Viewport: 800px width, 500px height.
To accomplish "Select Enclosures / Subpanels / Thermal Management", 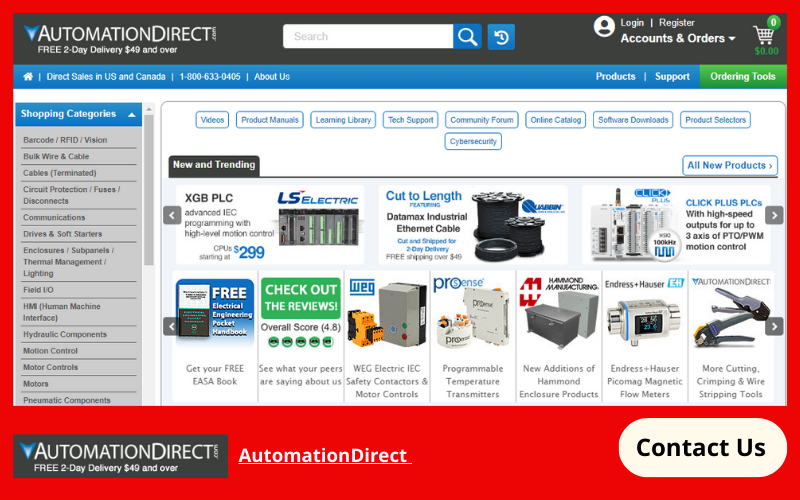I will 68,262.
